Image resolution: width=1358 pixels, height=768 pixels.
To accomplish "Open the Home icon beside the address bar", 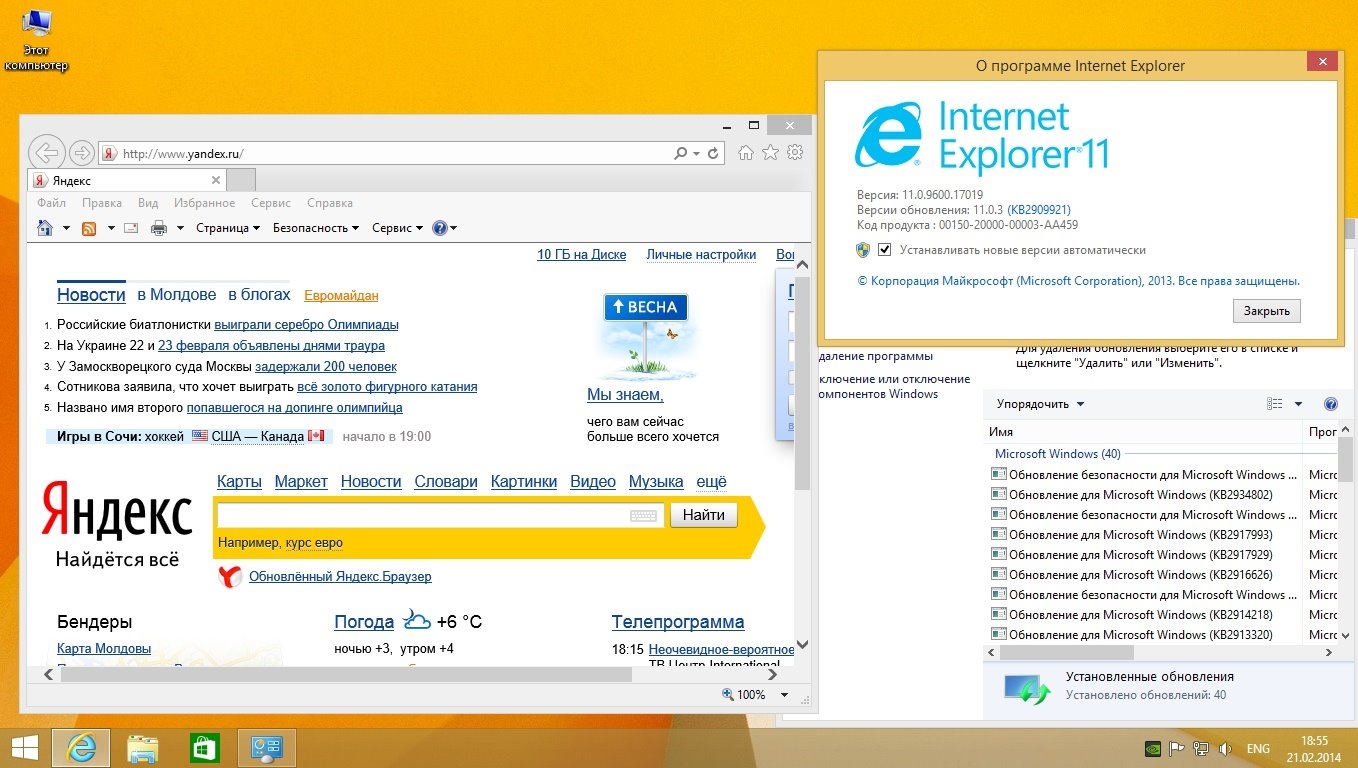I will click(745, 153).
